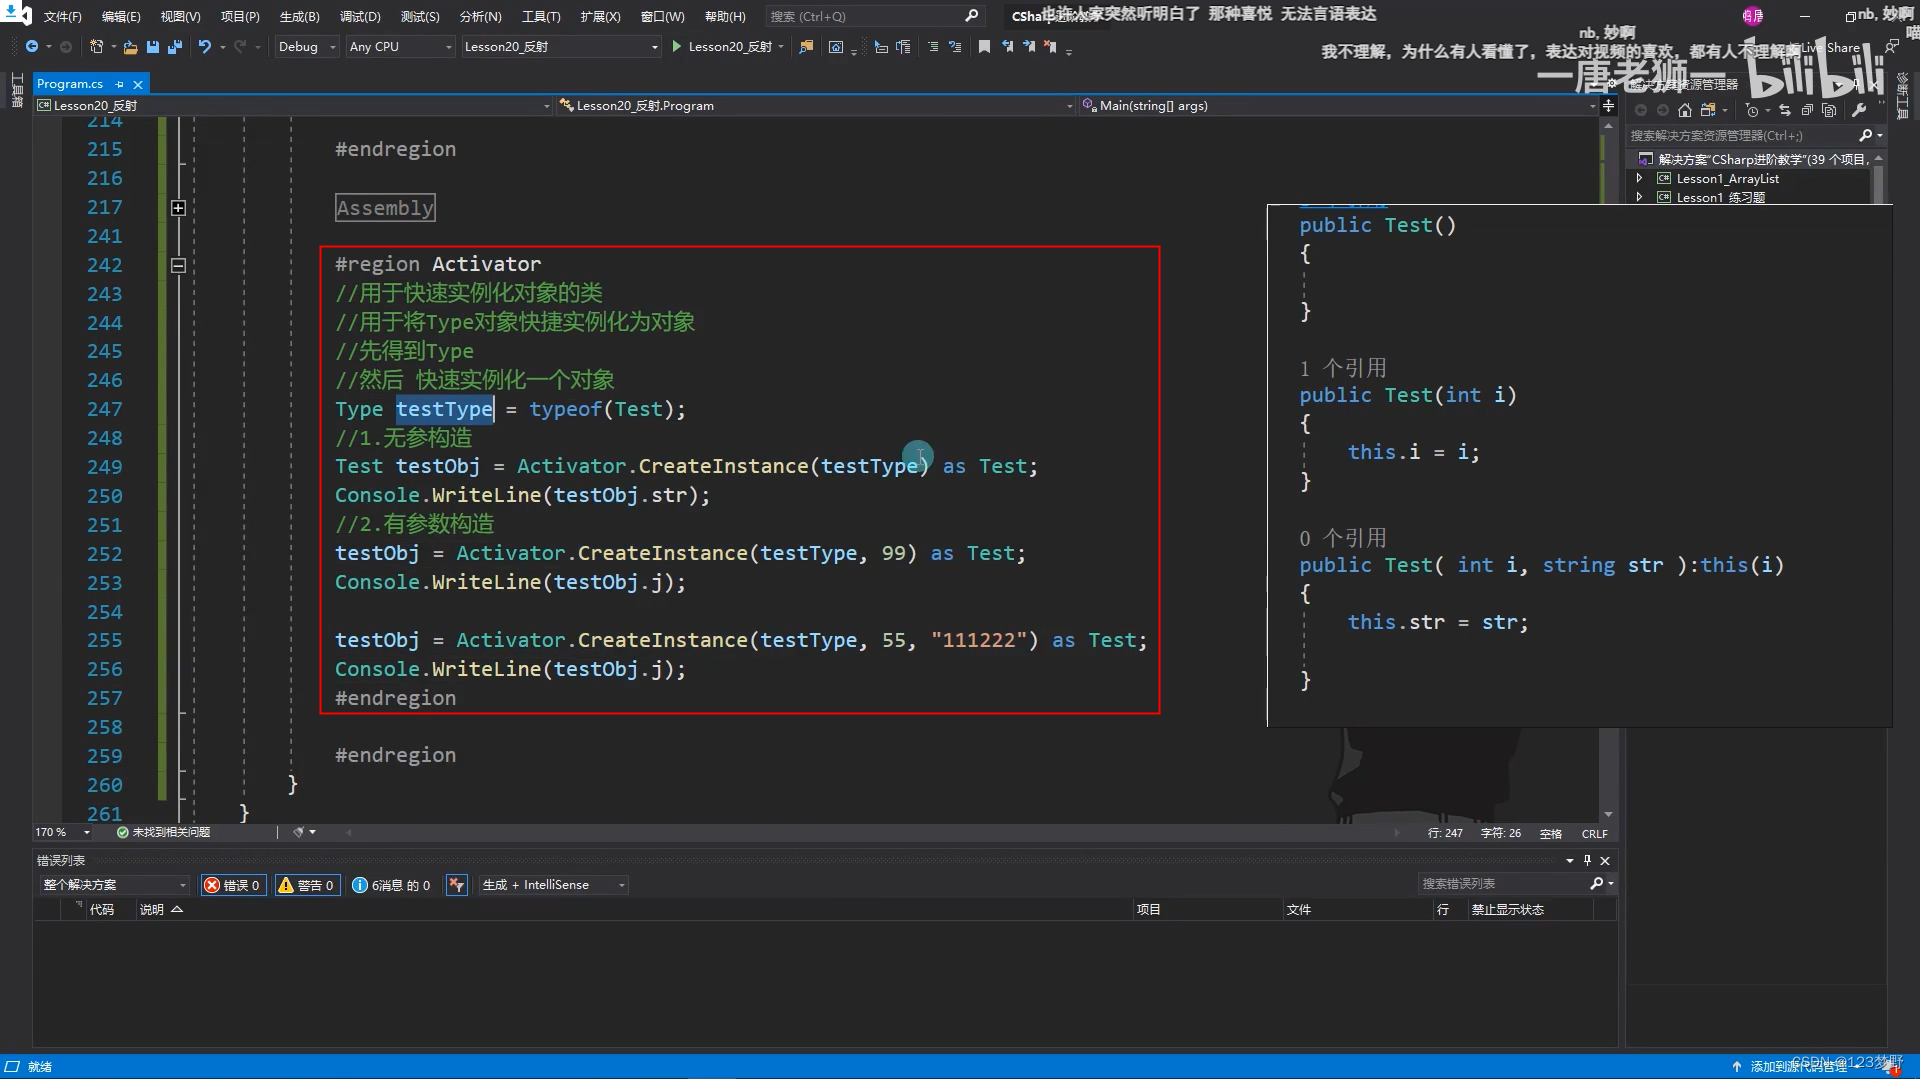Screen dimensions: 1920x1079
Task: Click the pending changes filter clock icon
Action: pos(1752,110)
